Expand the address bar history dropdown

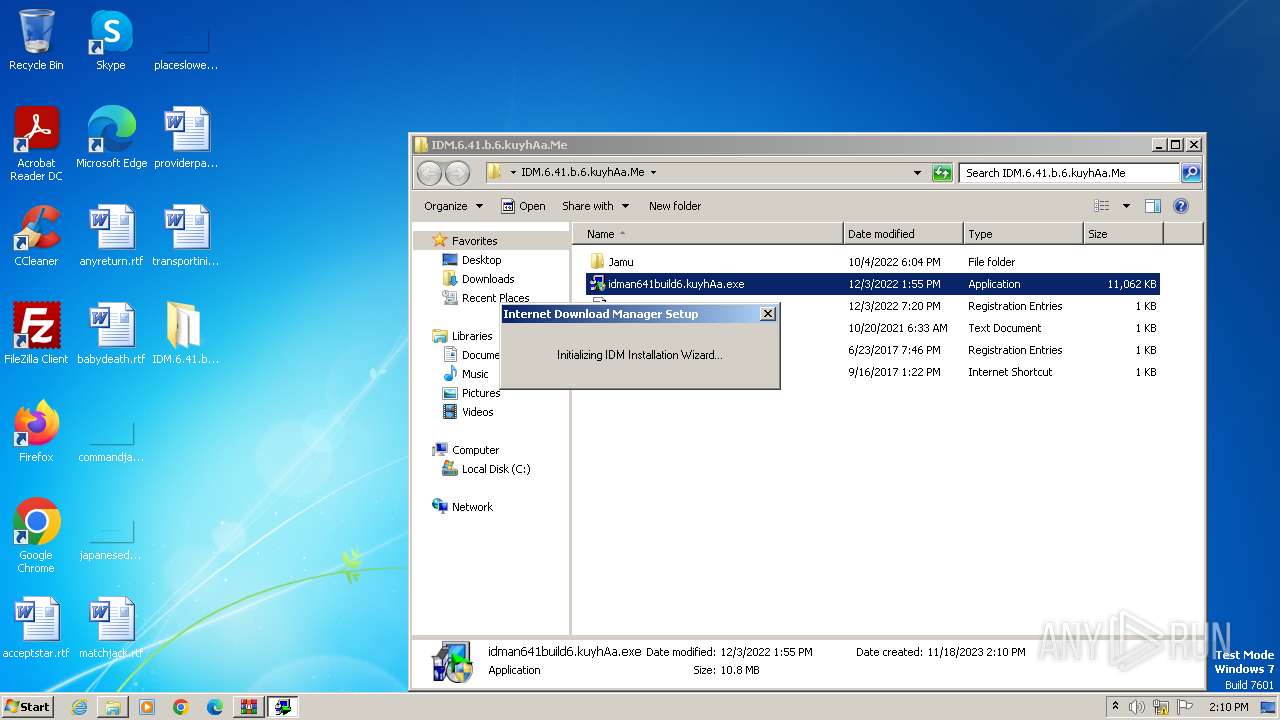click(x=917, y=173)
